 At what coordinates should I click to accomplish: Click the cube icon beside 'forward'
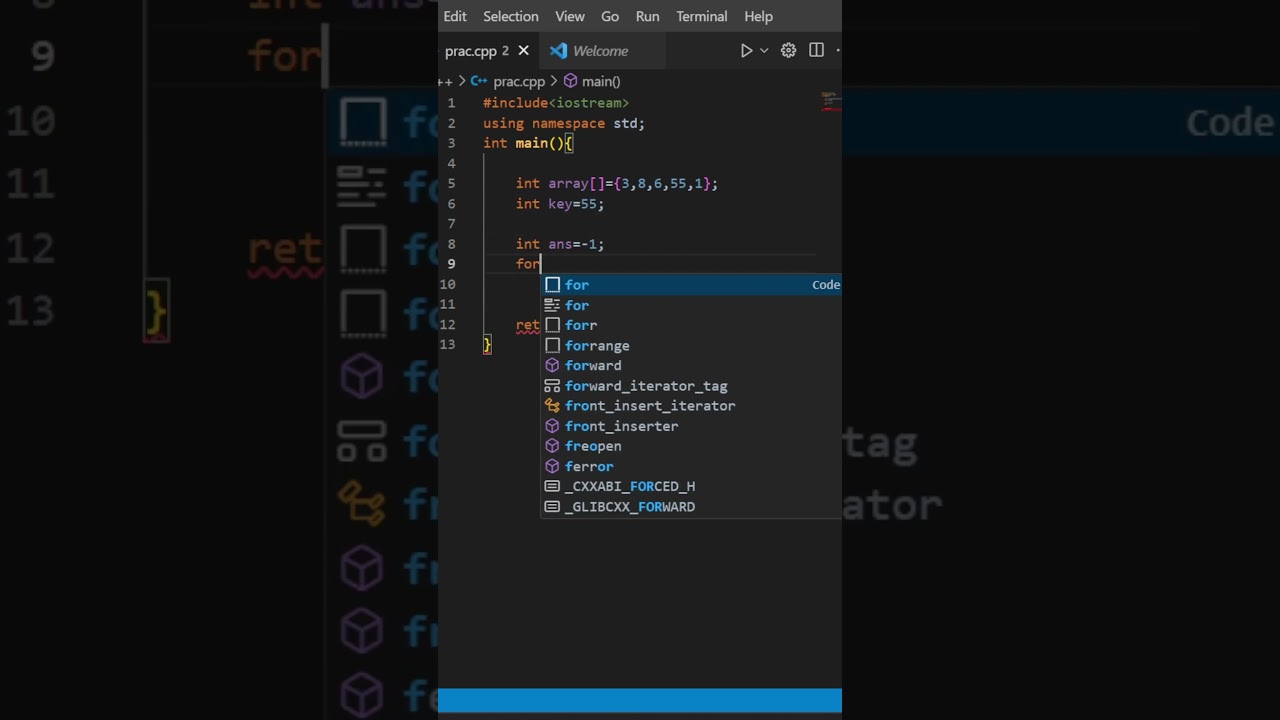coord(552,365)
